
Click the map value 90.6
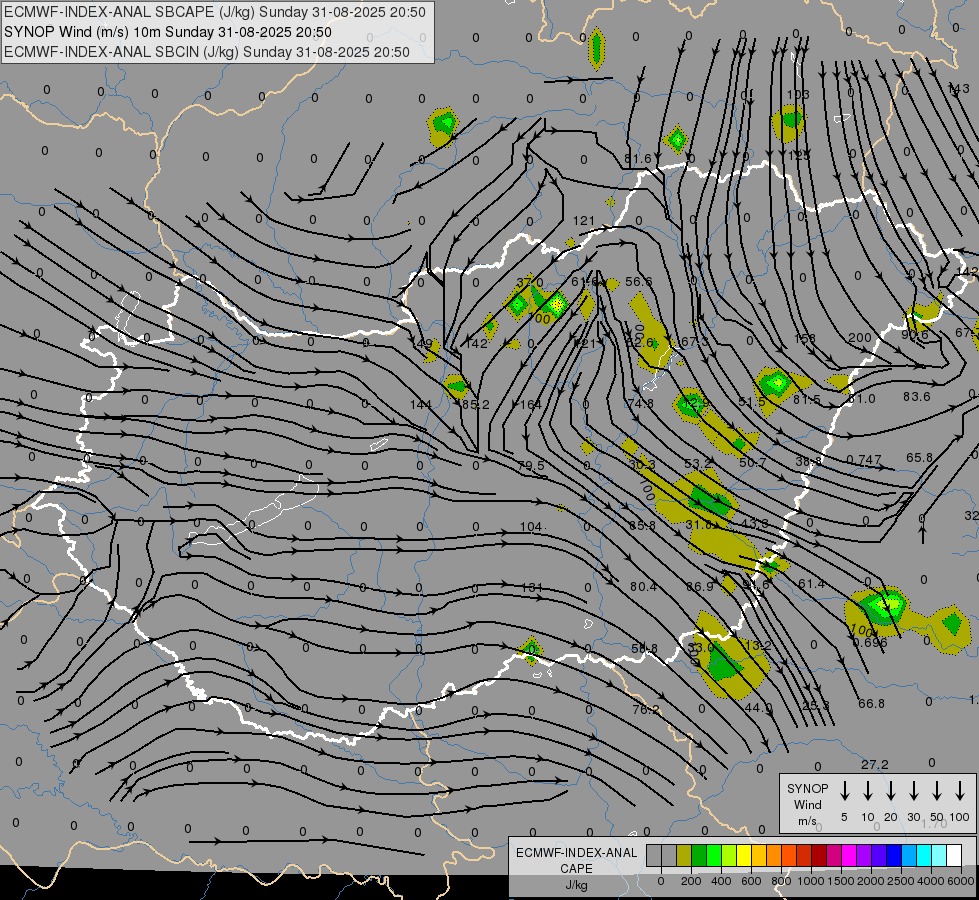pyautogui.click(x=915, y=335)
